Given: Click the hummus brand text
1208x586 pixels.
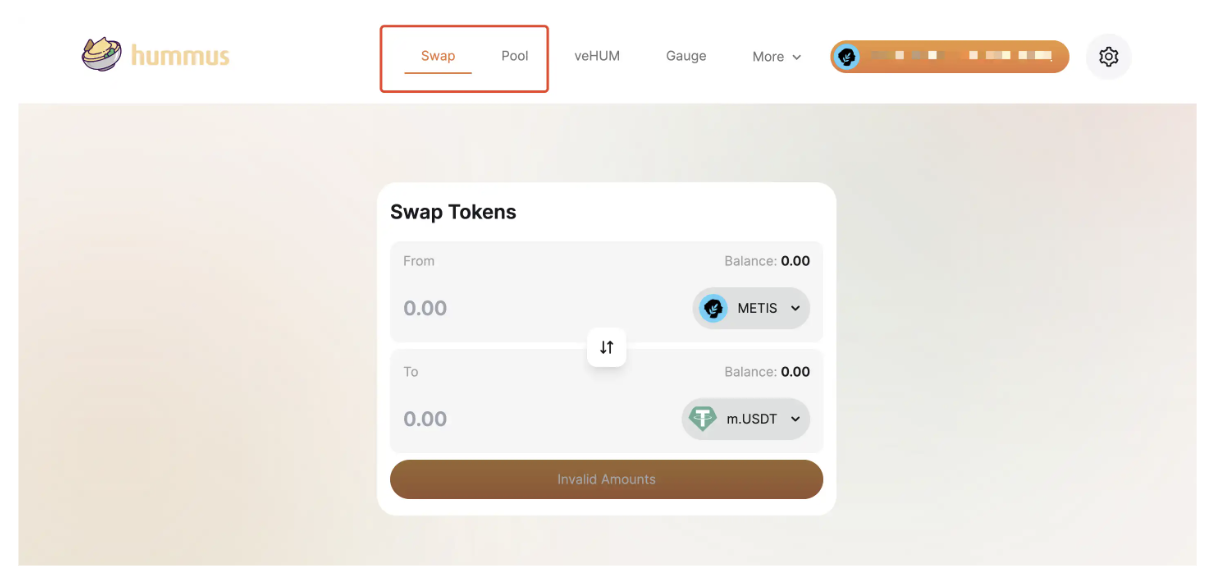Looking at the screenshot, I should 180,55.
